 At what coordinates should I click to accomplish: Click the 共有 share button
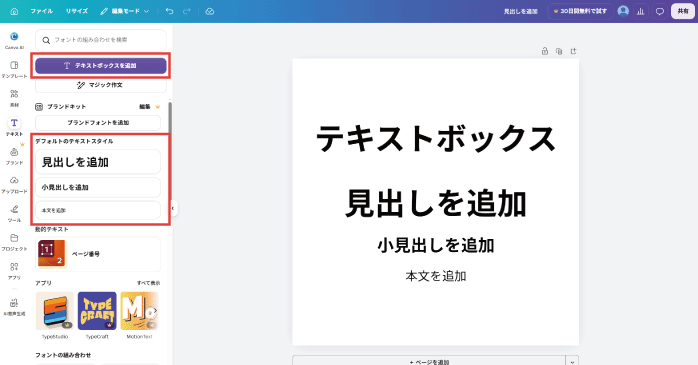tap(683, 11)
